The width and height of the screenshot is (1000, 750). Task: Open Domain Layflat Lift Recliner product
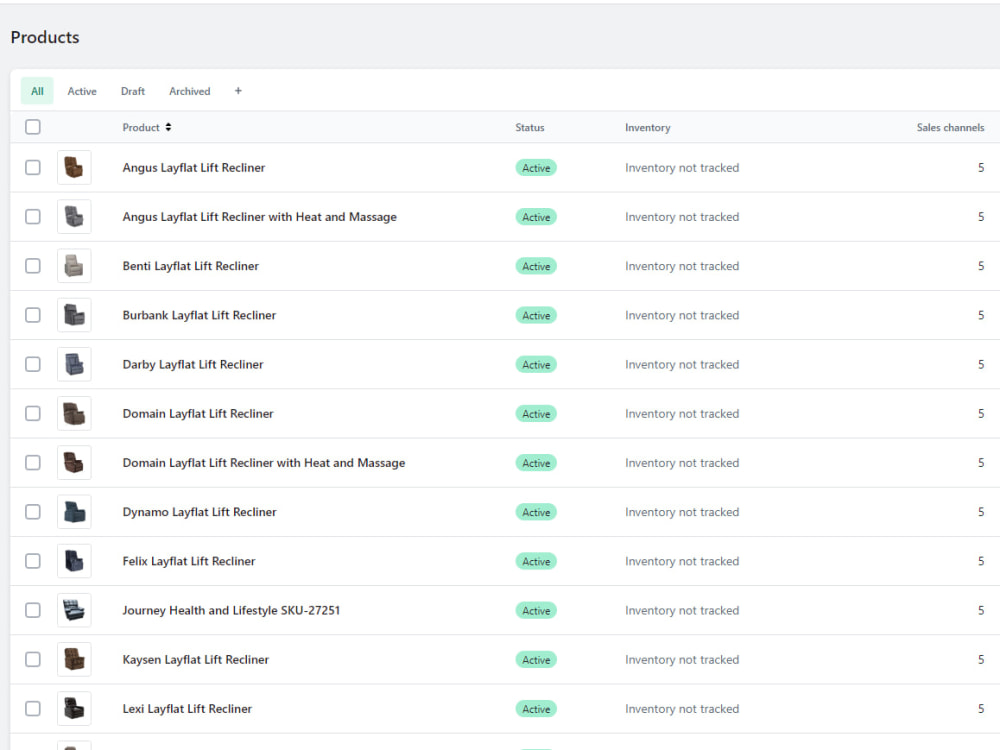198,413
